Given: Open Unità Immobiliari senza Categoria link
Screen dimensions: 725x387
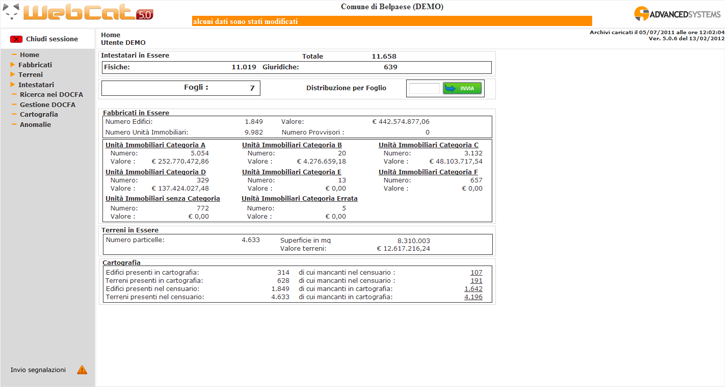Looking at the screenshot, I should 163,198.
